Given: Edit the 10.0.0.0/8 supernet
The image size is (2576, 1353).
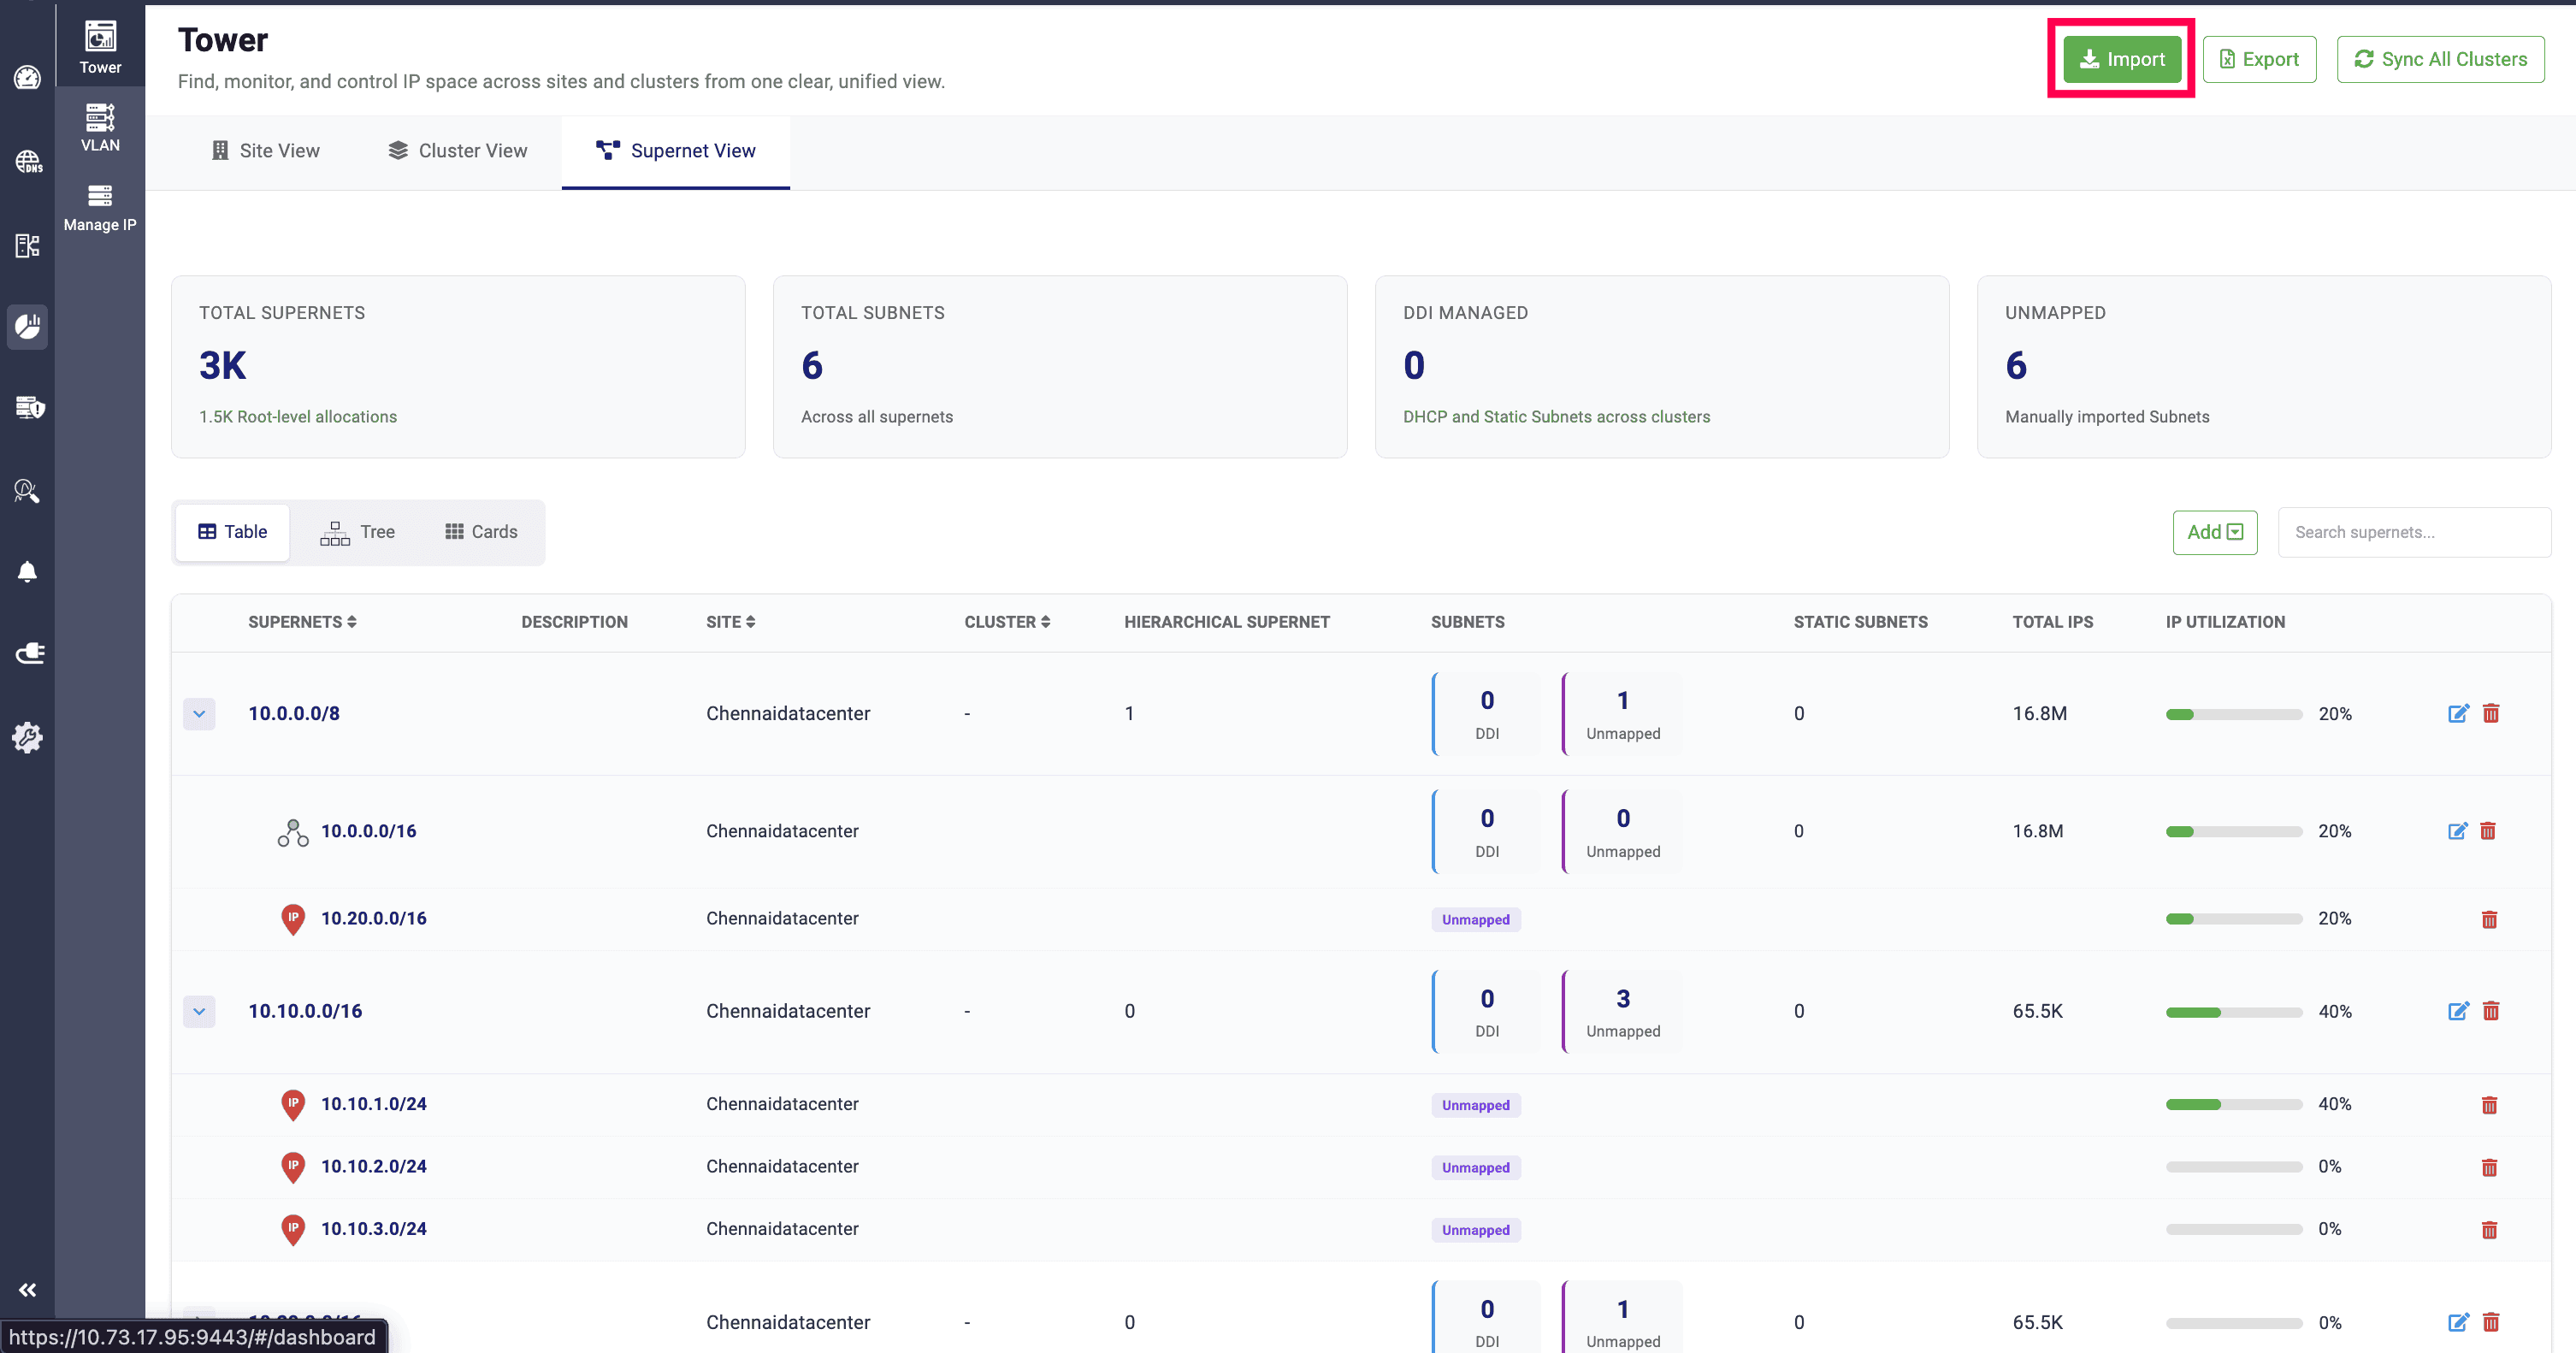Looking at the screenshot, I should (2457, 713).
